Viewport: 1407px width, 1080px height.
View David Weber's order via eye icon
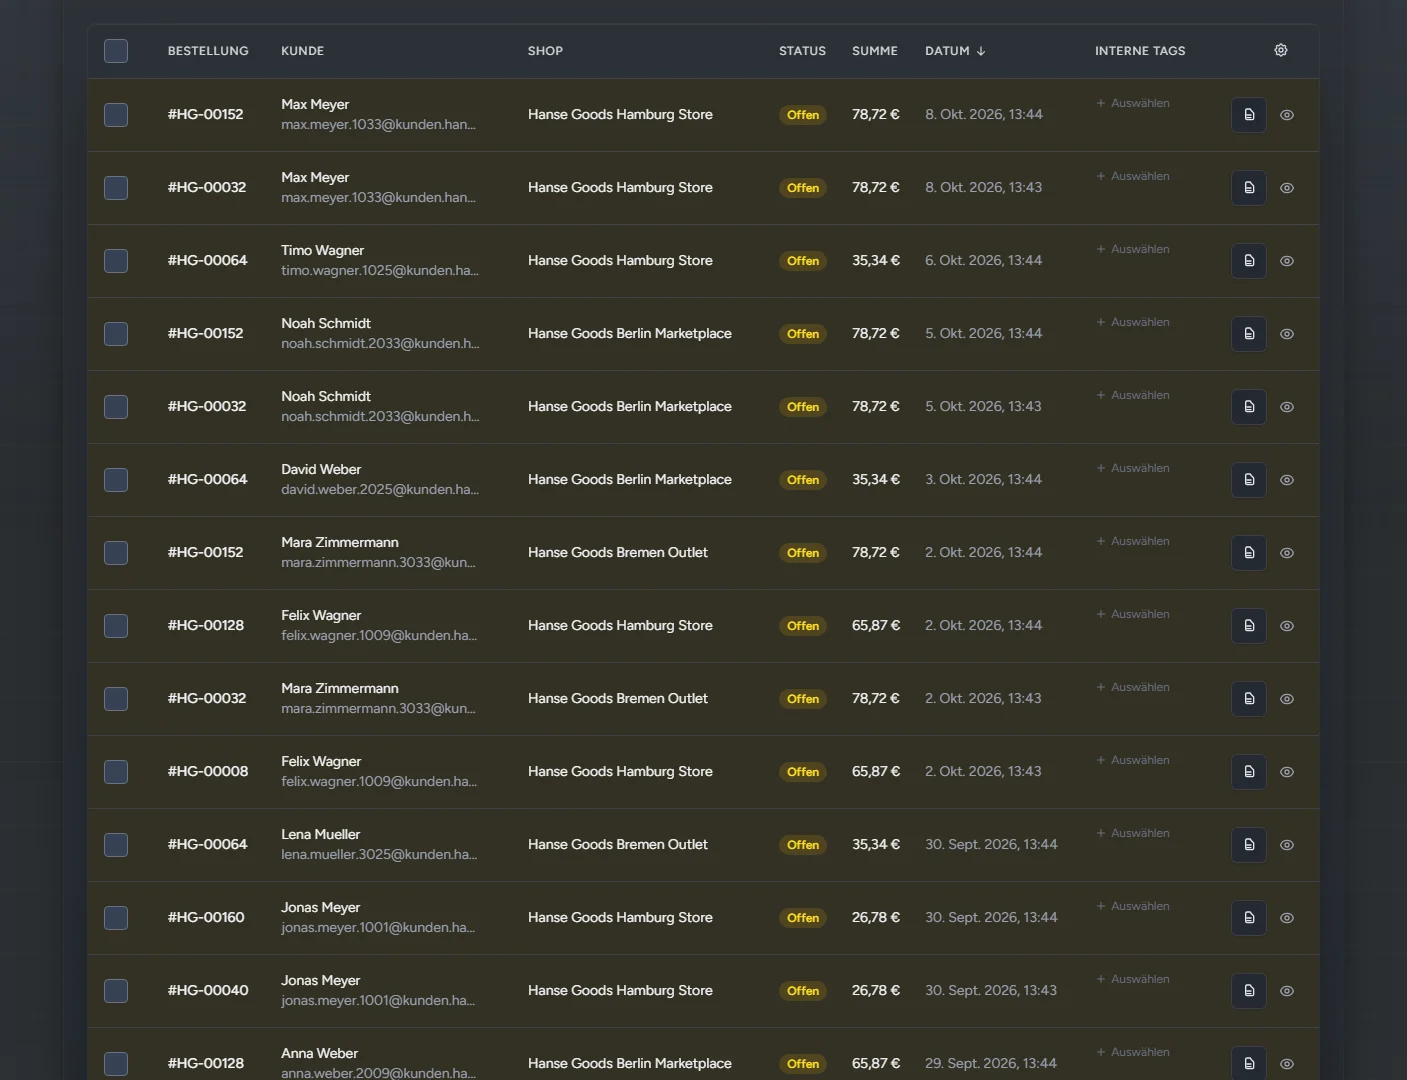coord(1287,480)
